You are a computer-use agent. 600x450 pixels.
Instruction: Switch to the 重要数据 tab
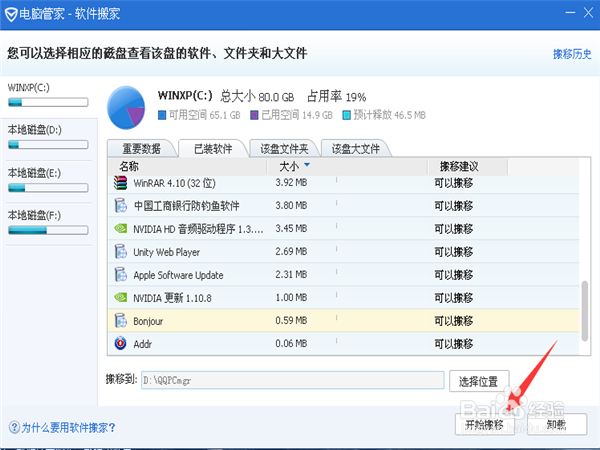point(142,148)
